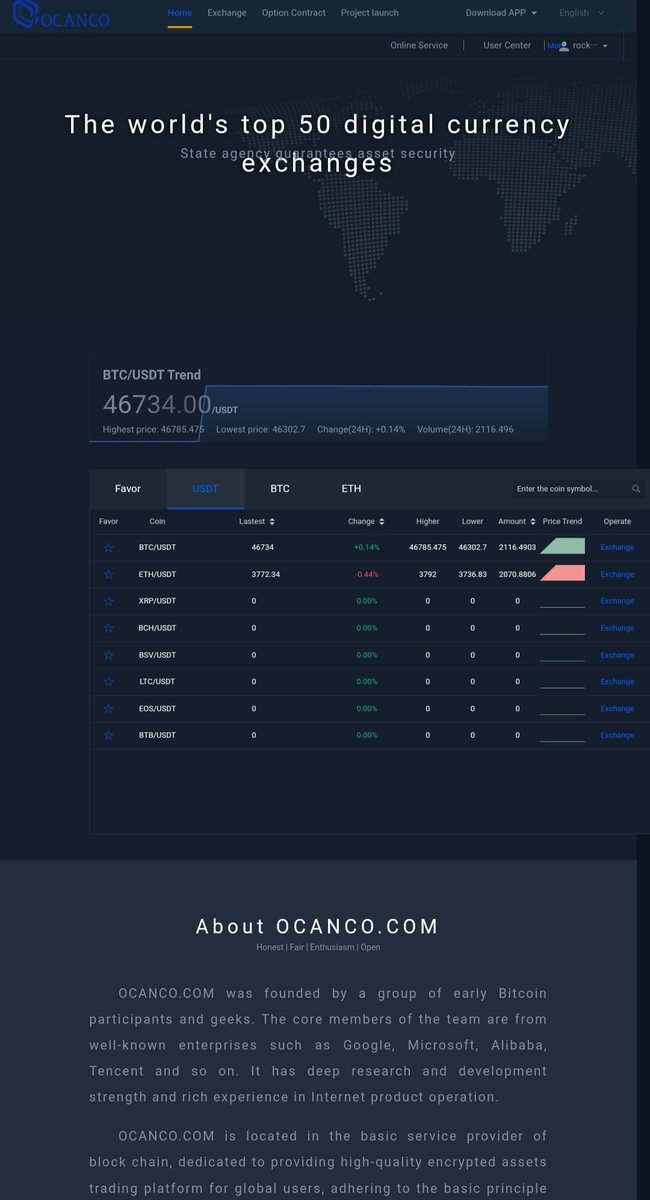Image resolution: width=650 pixels, height=1200 pixels.
Task: Click the EOS/USDT coin name
Action: coord(157,708)
